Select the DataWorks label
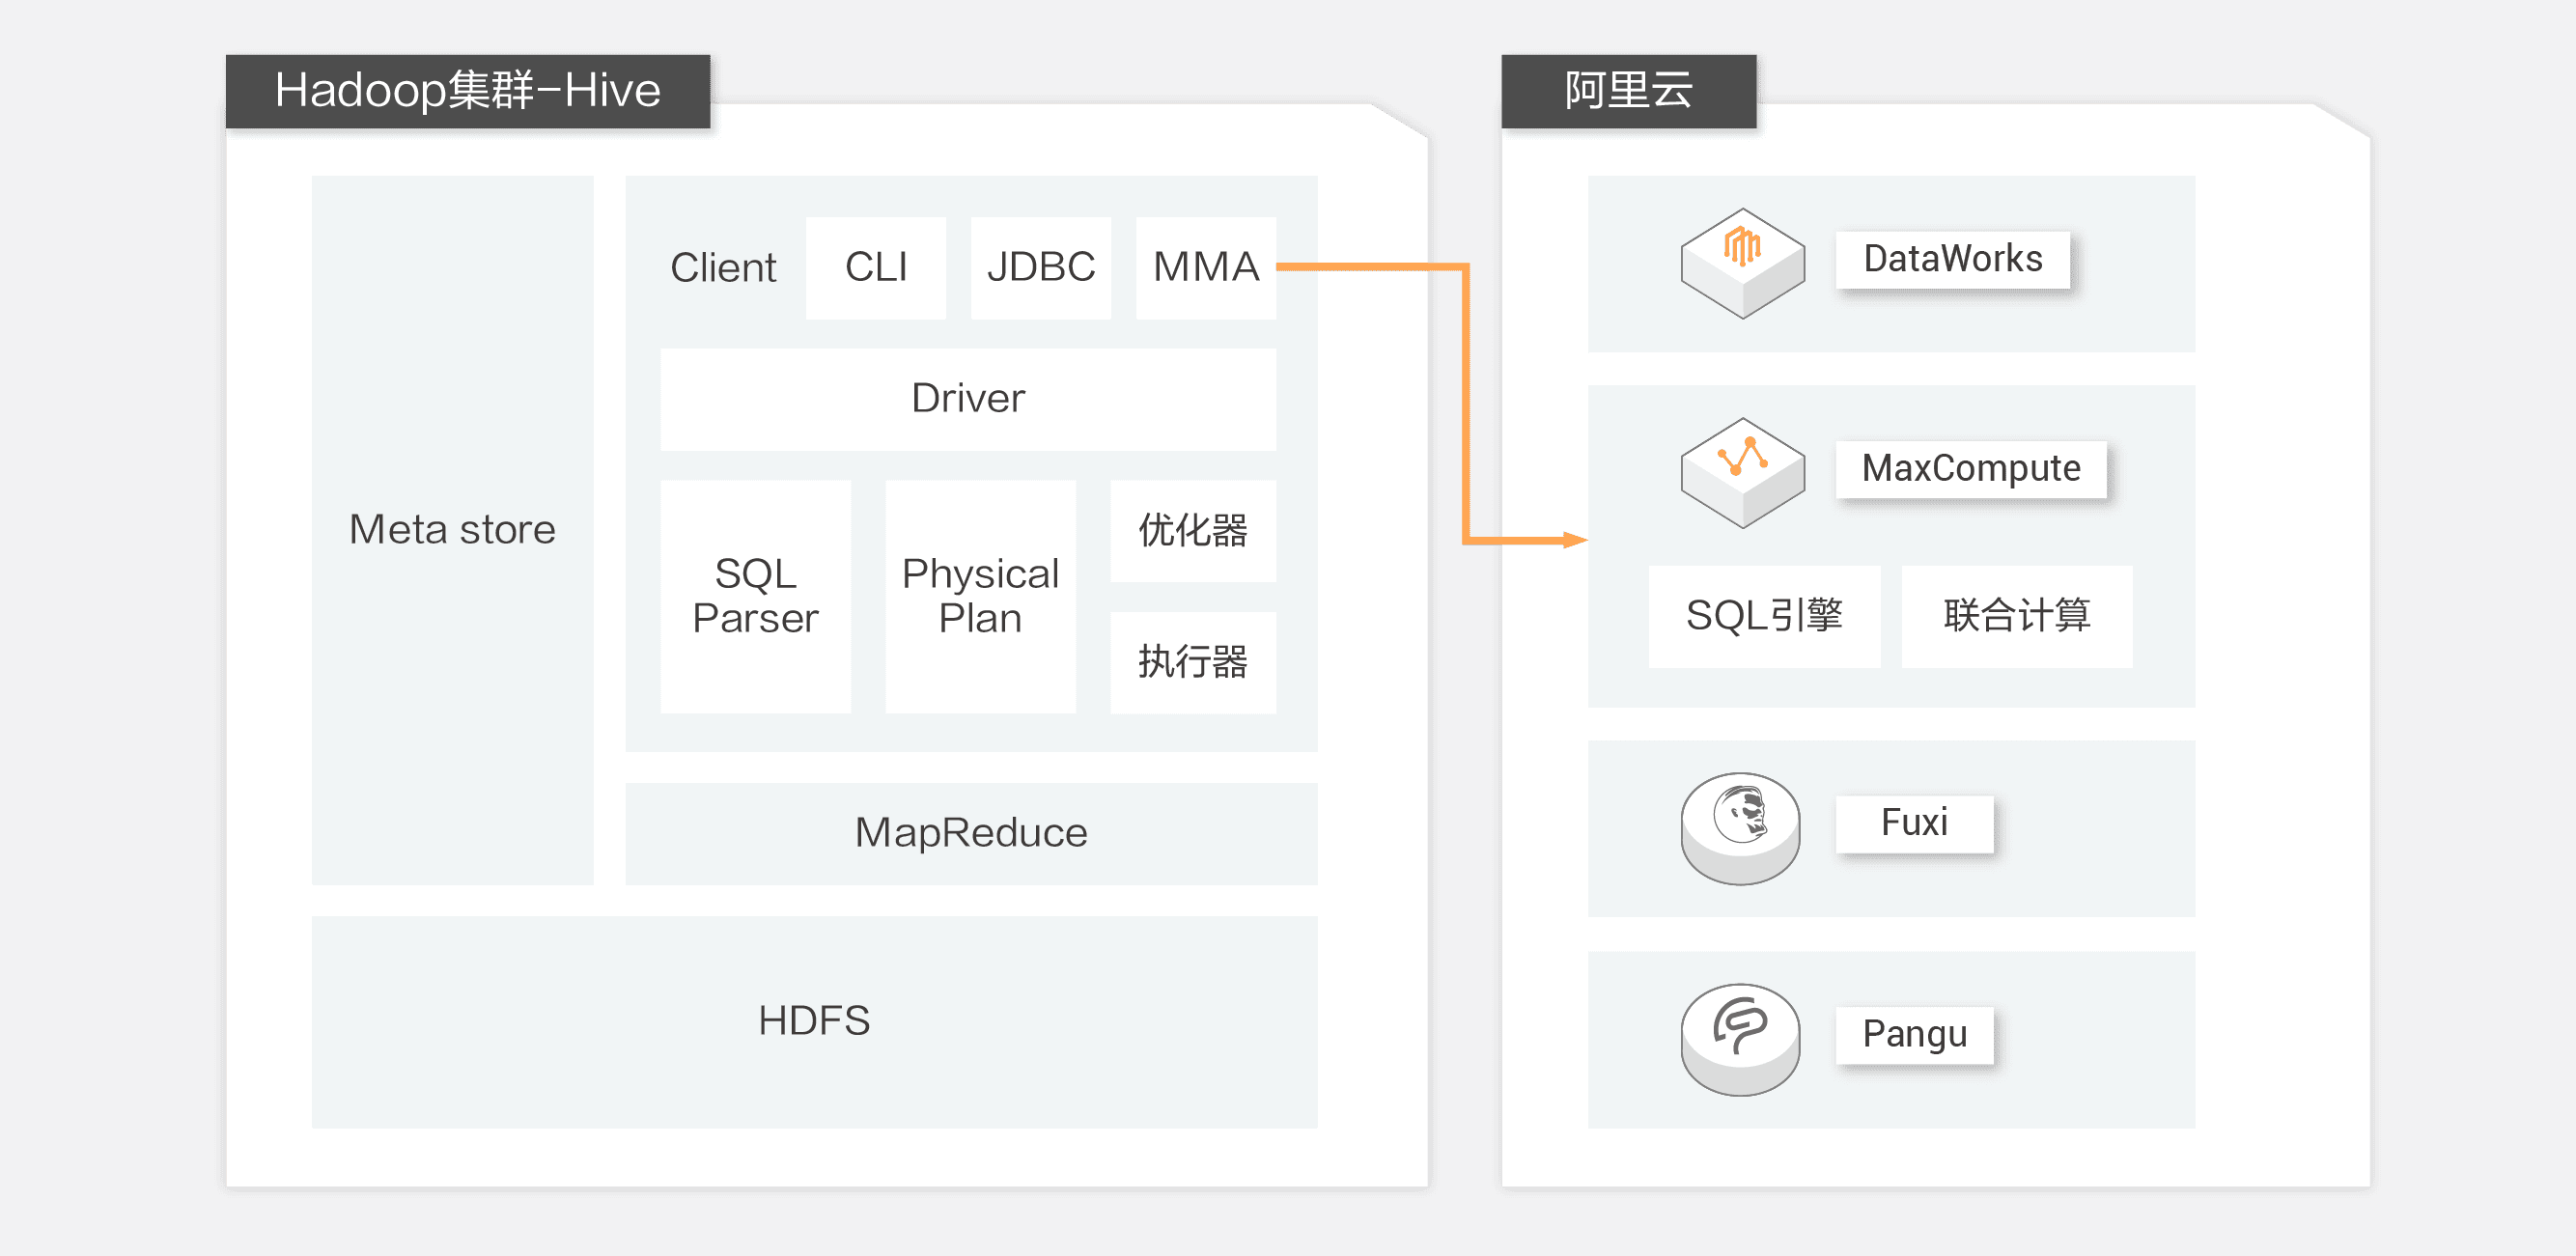This screenshot has width=2576, height=1256. (x=1952, y=260)
